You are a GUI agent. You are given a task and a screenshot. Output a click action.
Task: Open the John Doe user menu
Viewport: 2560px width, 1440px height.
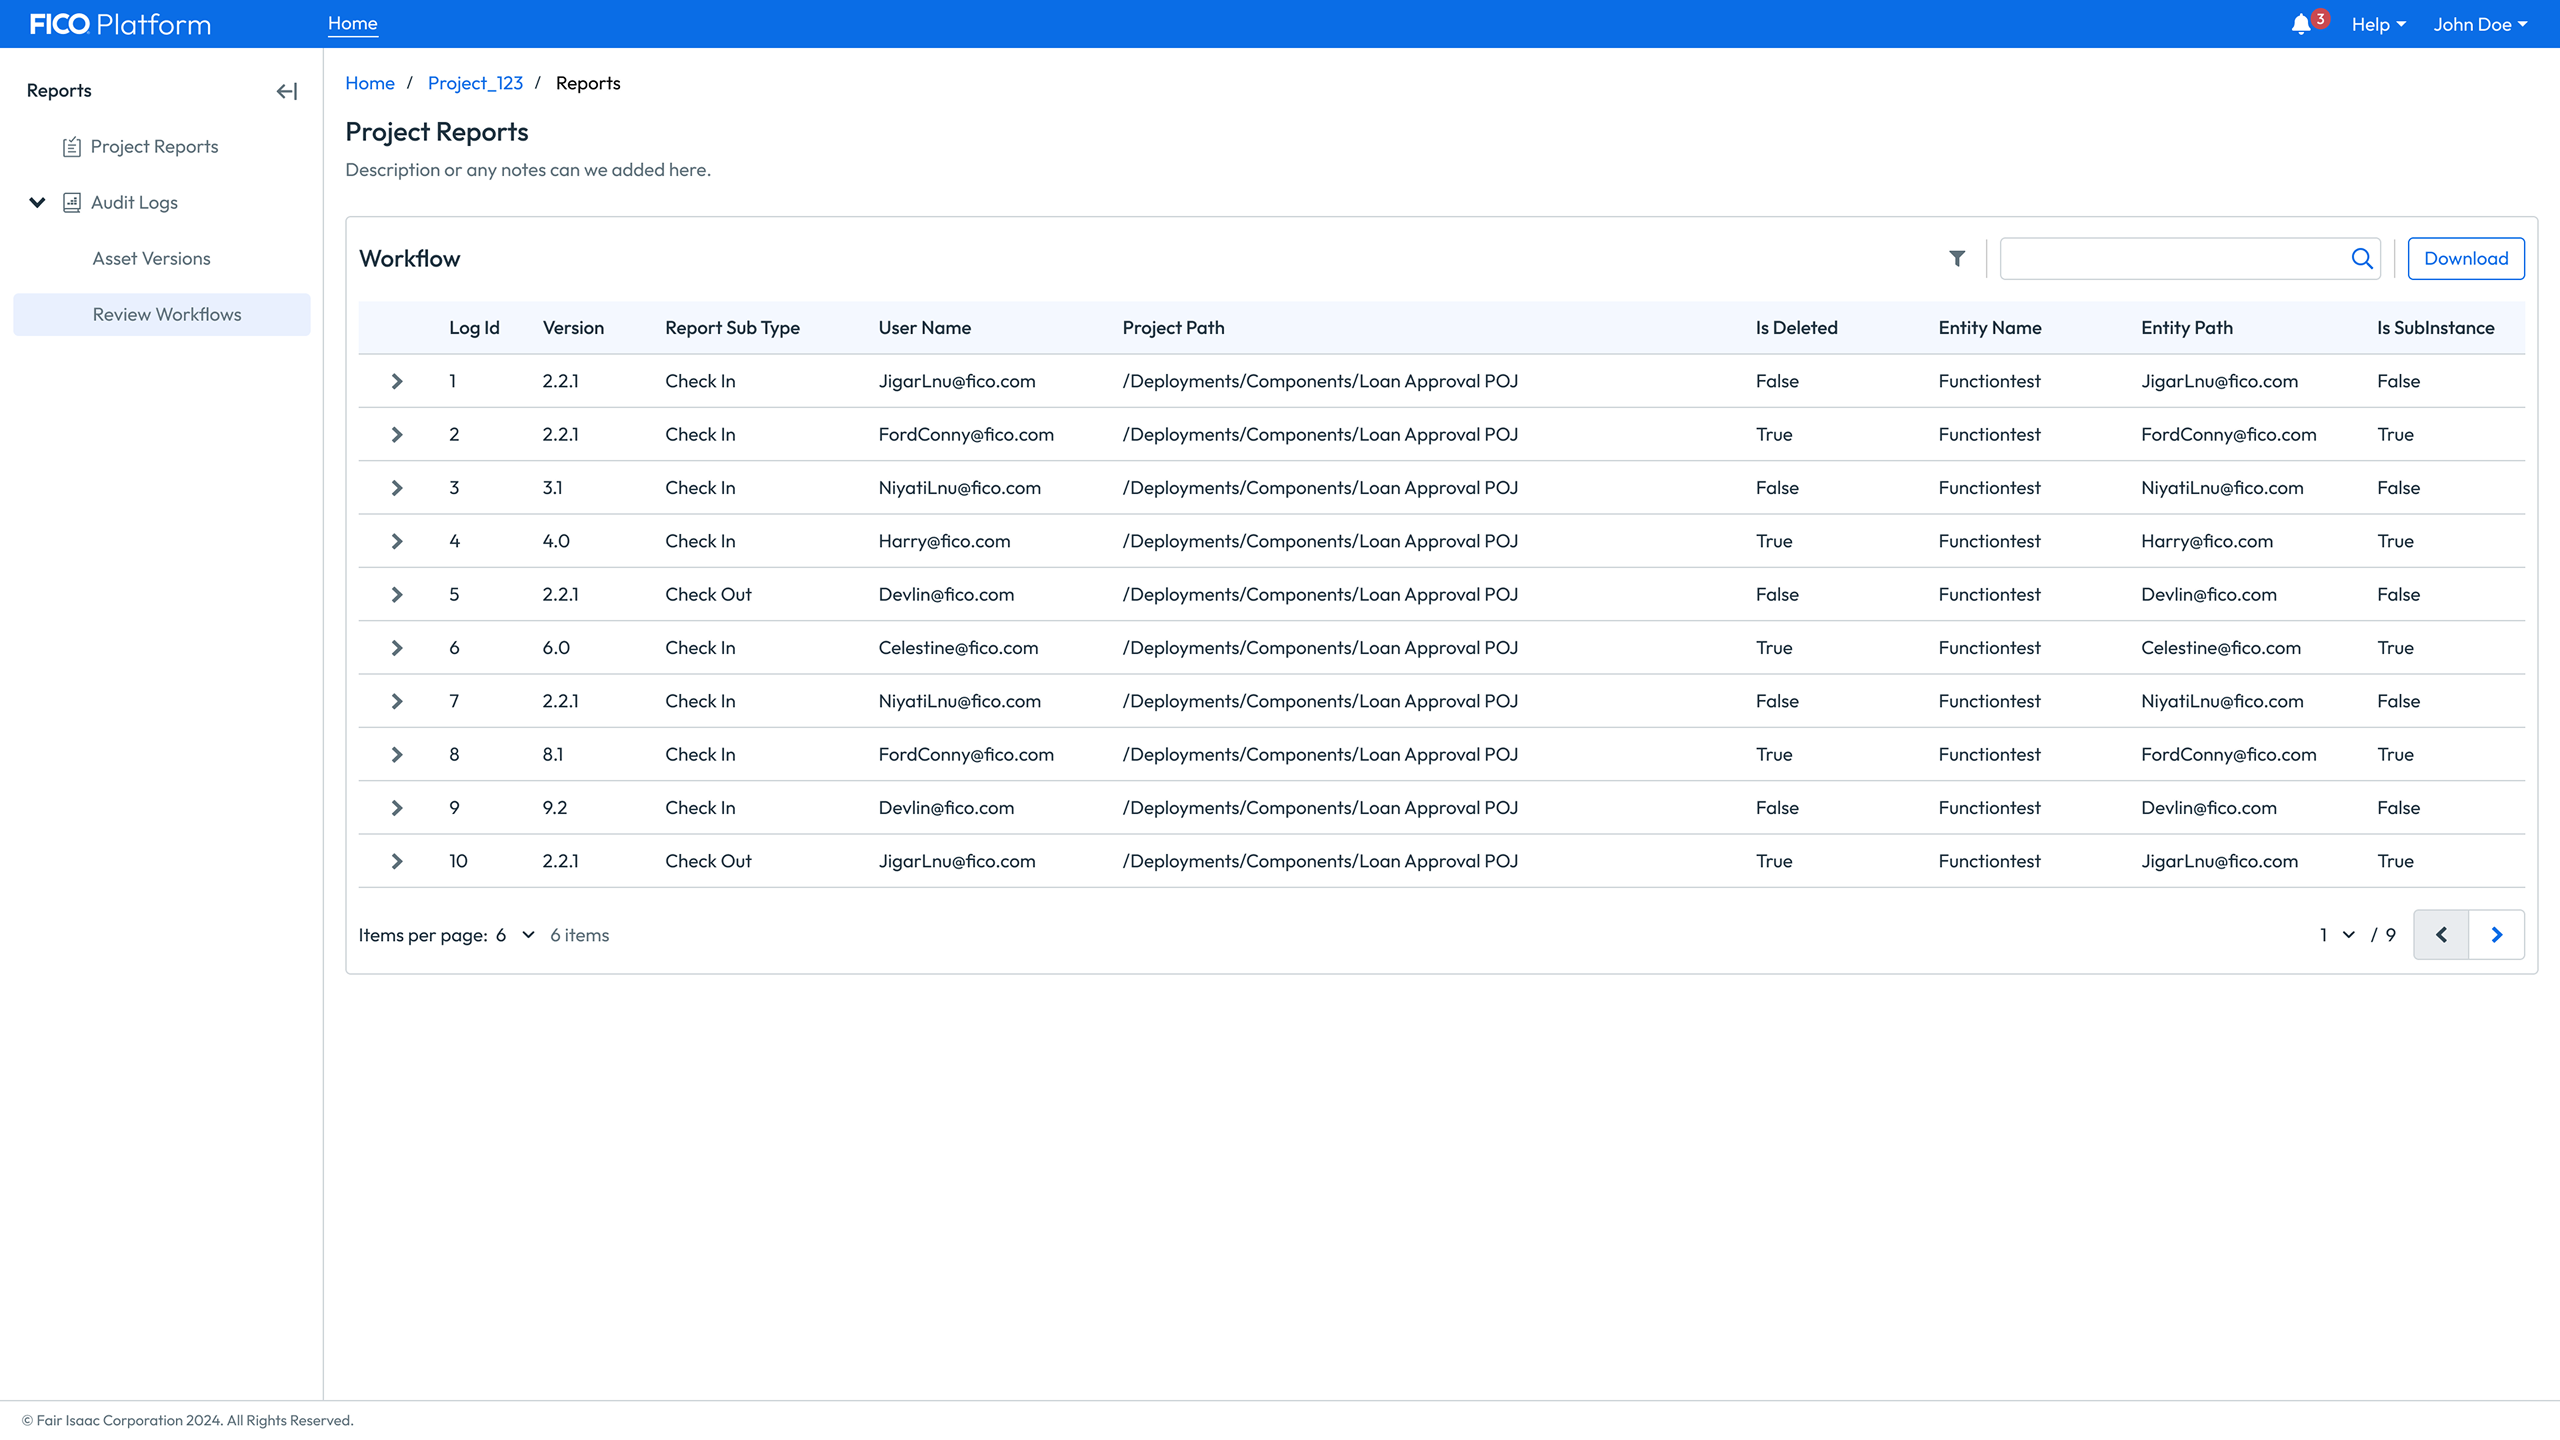[2480, 24]
